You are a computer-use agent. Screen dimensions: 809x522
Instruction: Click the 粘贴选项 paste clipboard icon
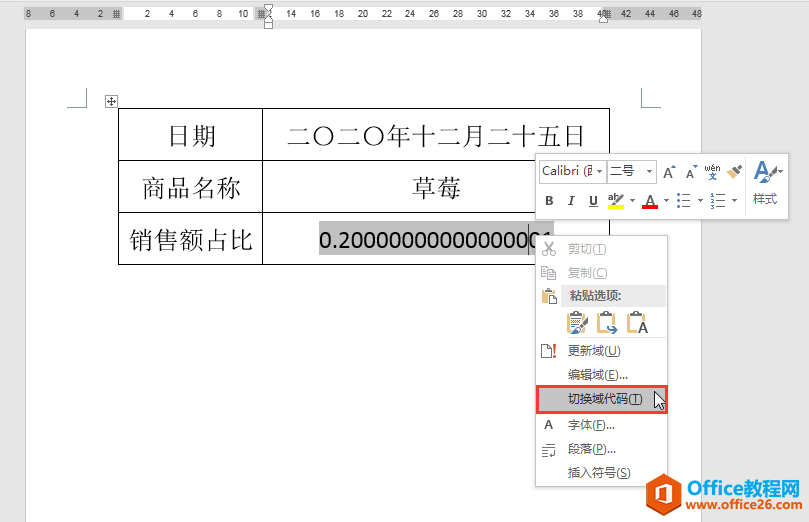point(549,296)
